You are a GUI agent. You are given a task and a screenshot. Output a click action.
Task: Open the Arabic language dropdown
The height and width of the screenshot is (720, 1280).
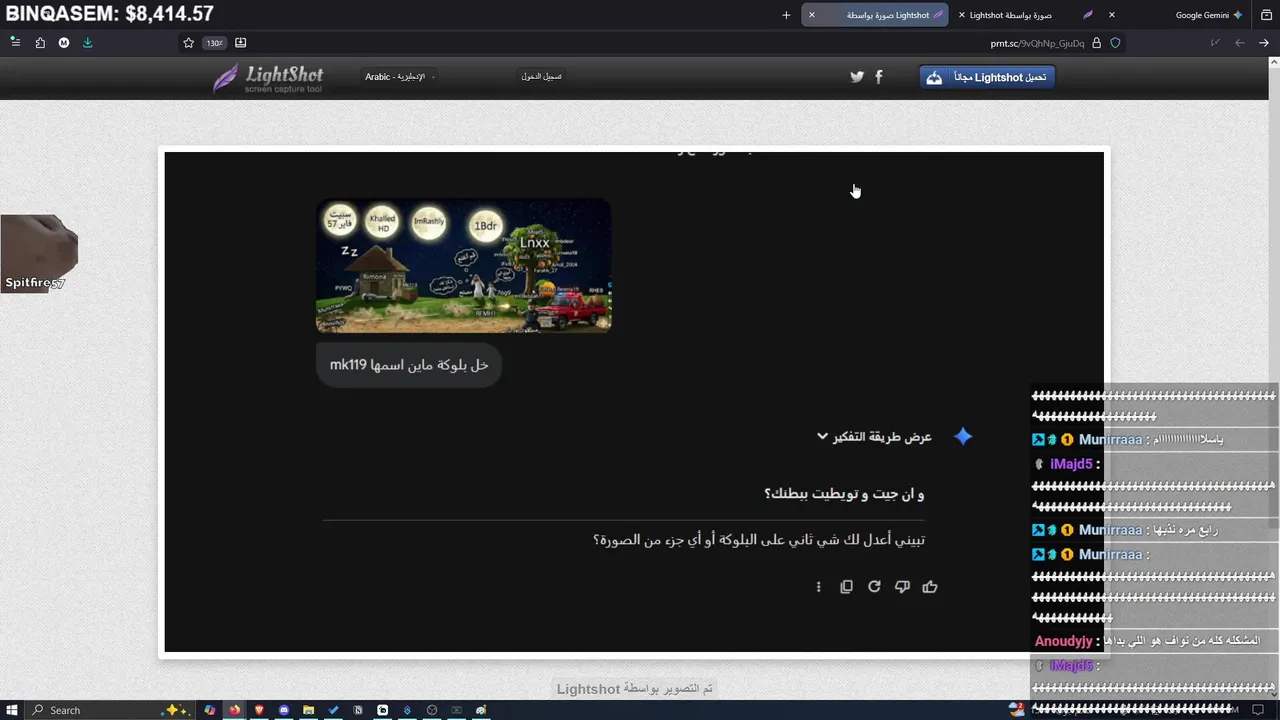(x=399, y=77)
